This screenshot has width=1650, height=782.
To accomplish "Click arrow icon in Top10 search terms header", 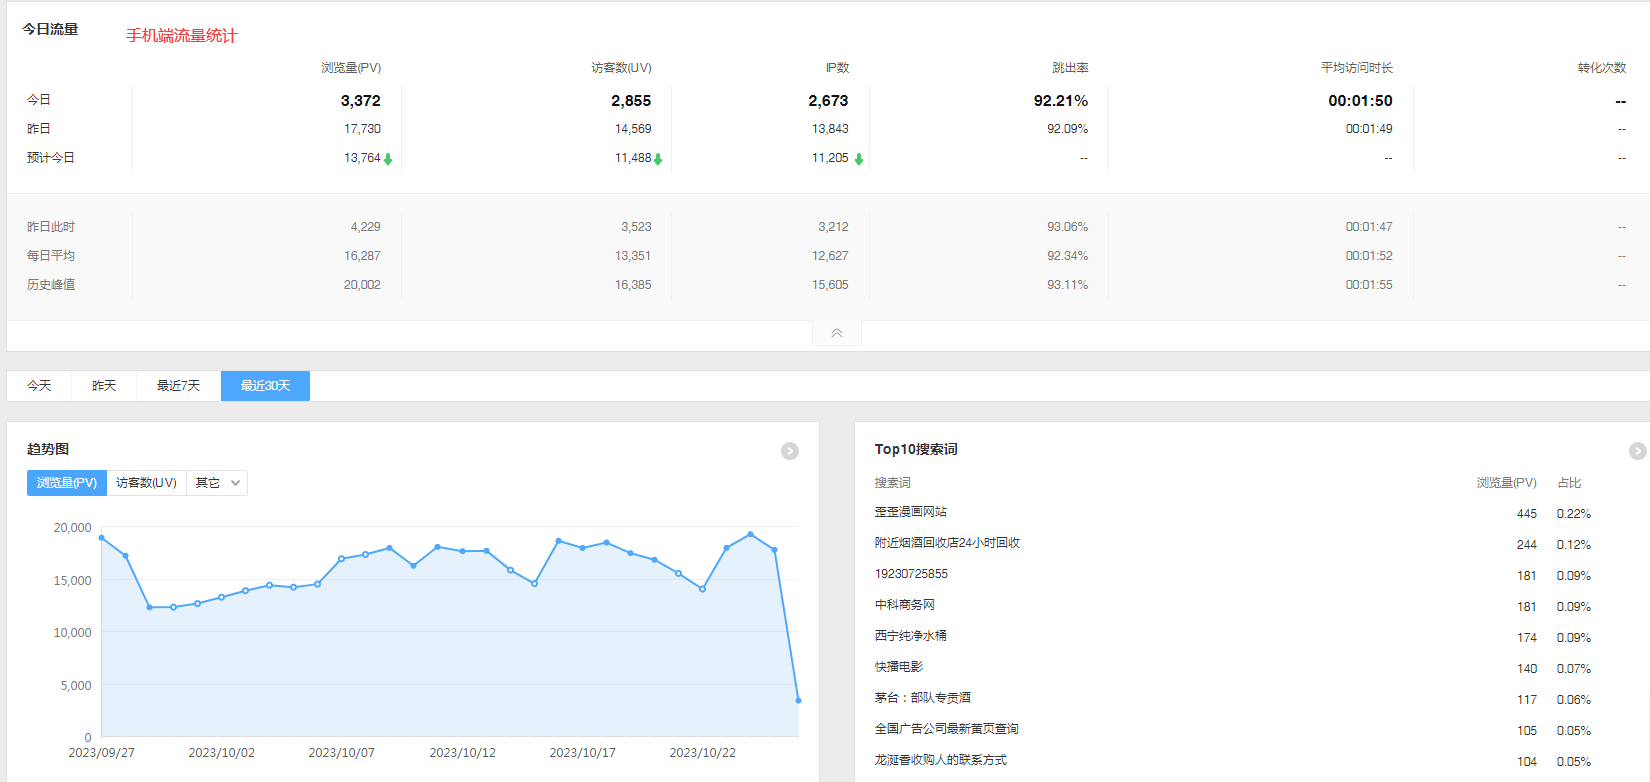I will (1637, 451).
